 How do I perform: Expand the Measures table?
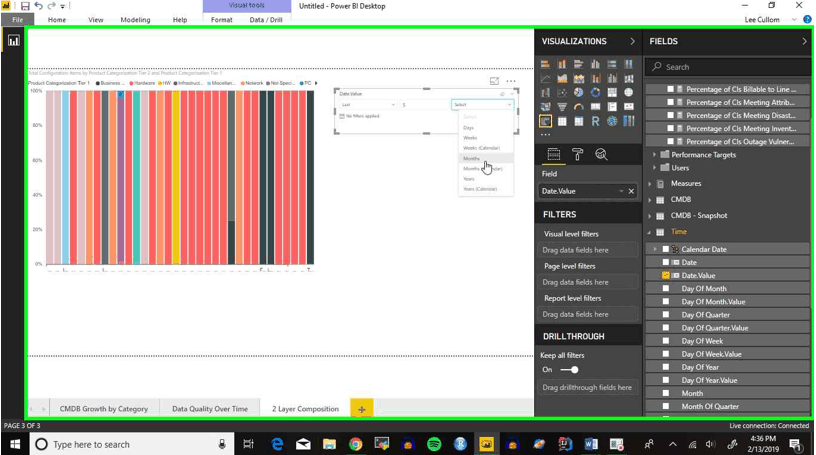pyautogui.click(x=649, y=184)
